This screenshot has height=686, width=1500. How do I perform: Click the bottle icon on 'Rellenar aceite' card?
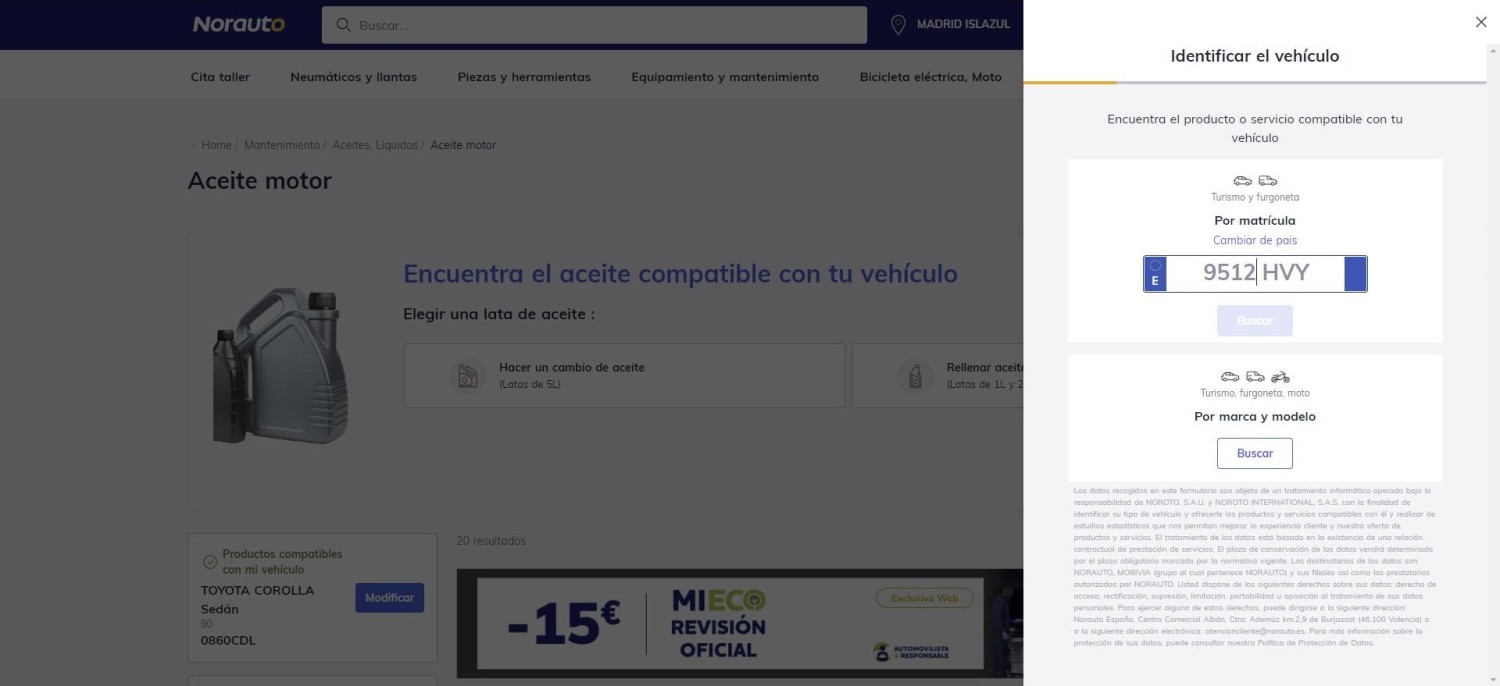tap(915, 375)
